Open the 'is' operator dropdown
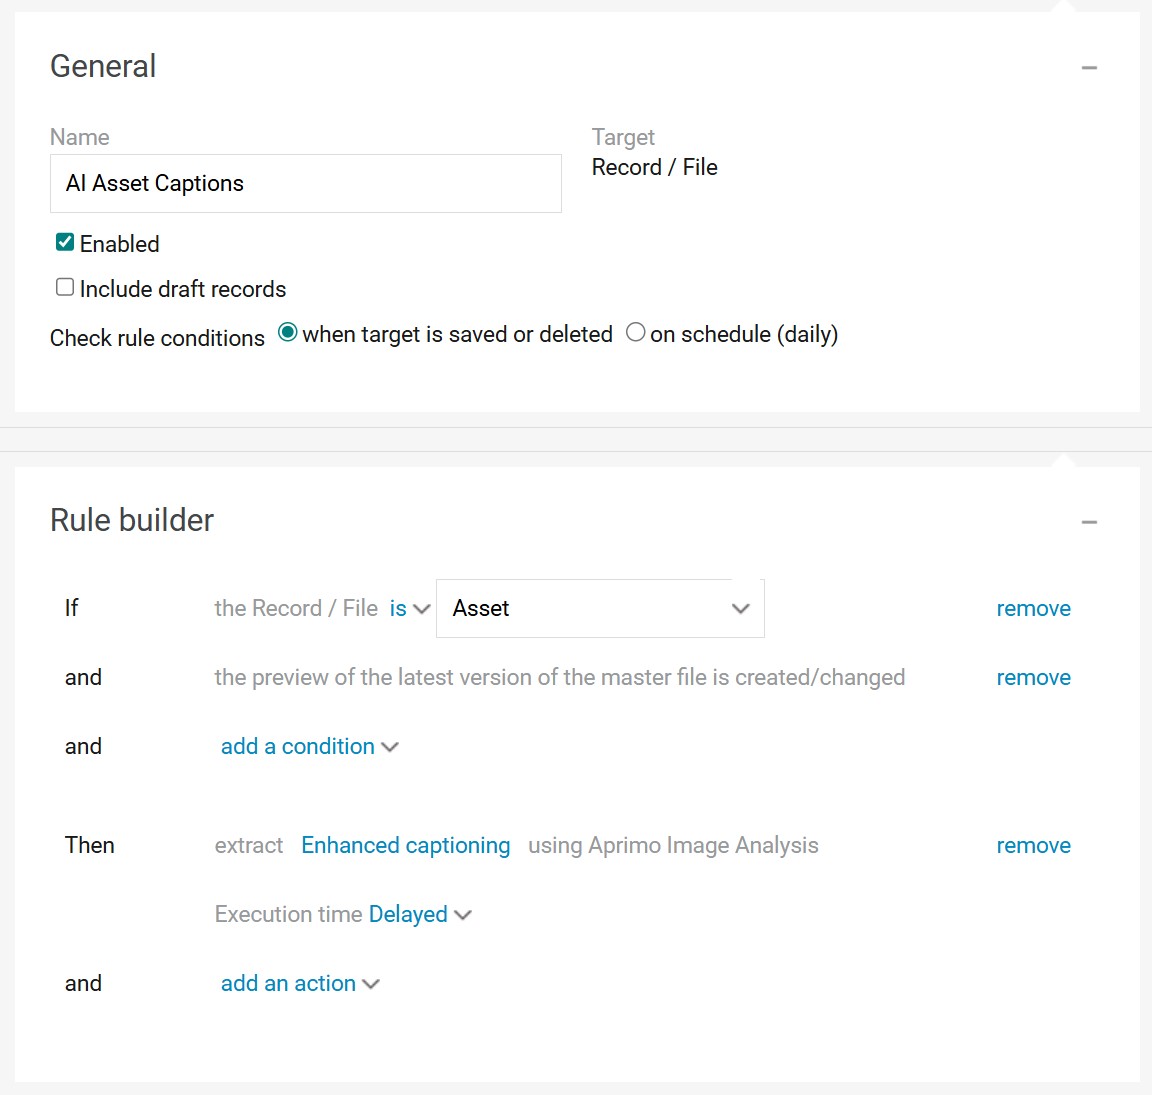Screen dimensions: 1152x1095 (x=409, y=609)
